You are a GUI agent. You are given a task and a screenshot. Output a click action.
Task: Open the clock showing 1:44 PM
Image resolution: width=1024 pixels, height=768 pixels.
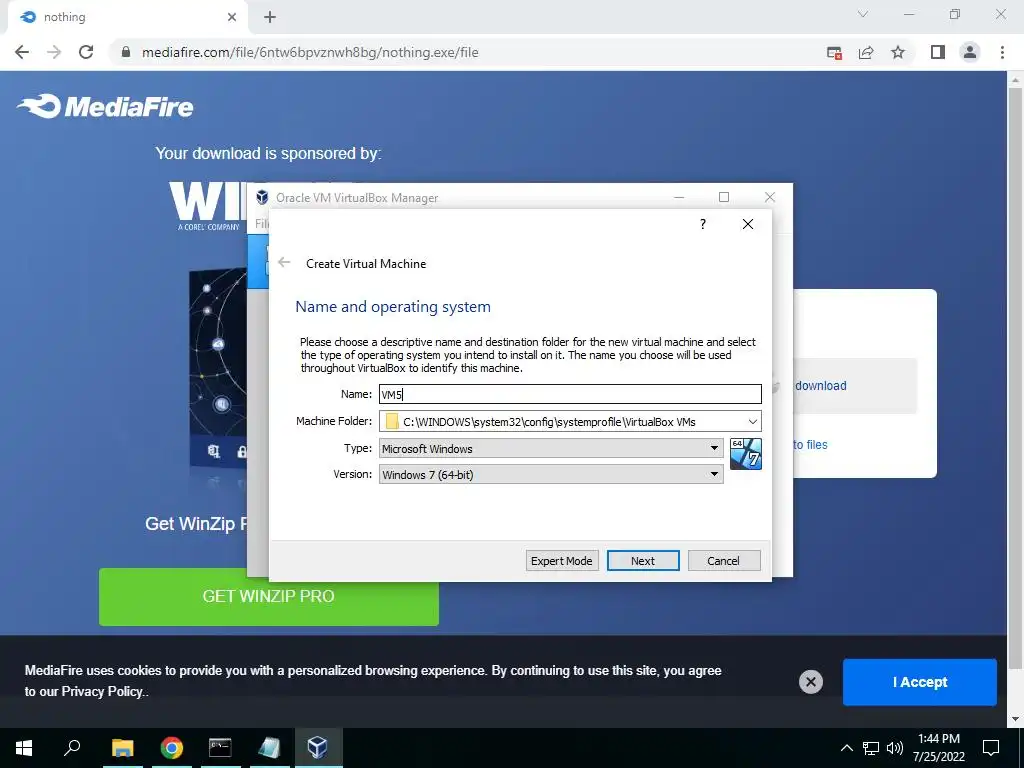[938, 748]
